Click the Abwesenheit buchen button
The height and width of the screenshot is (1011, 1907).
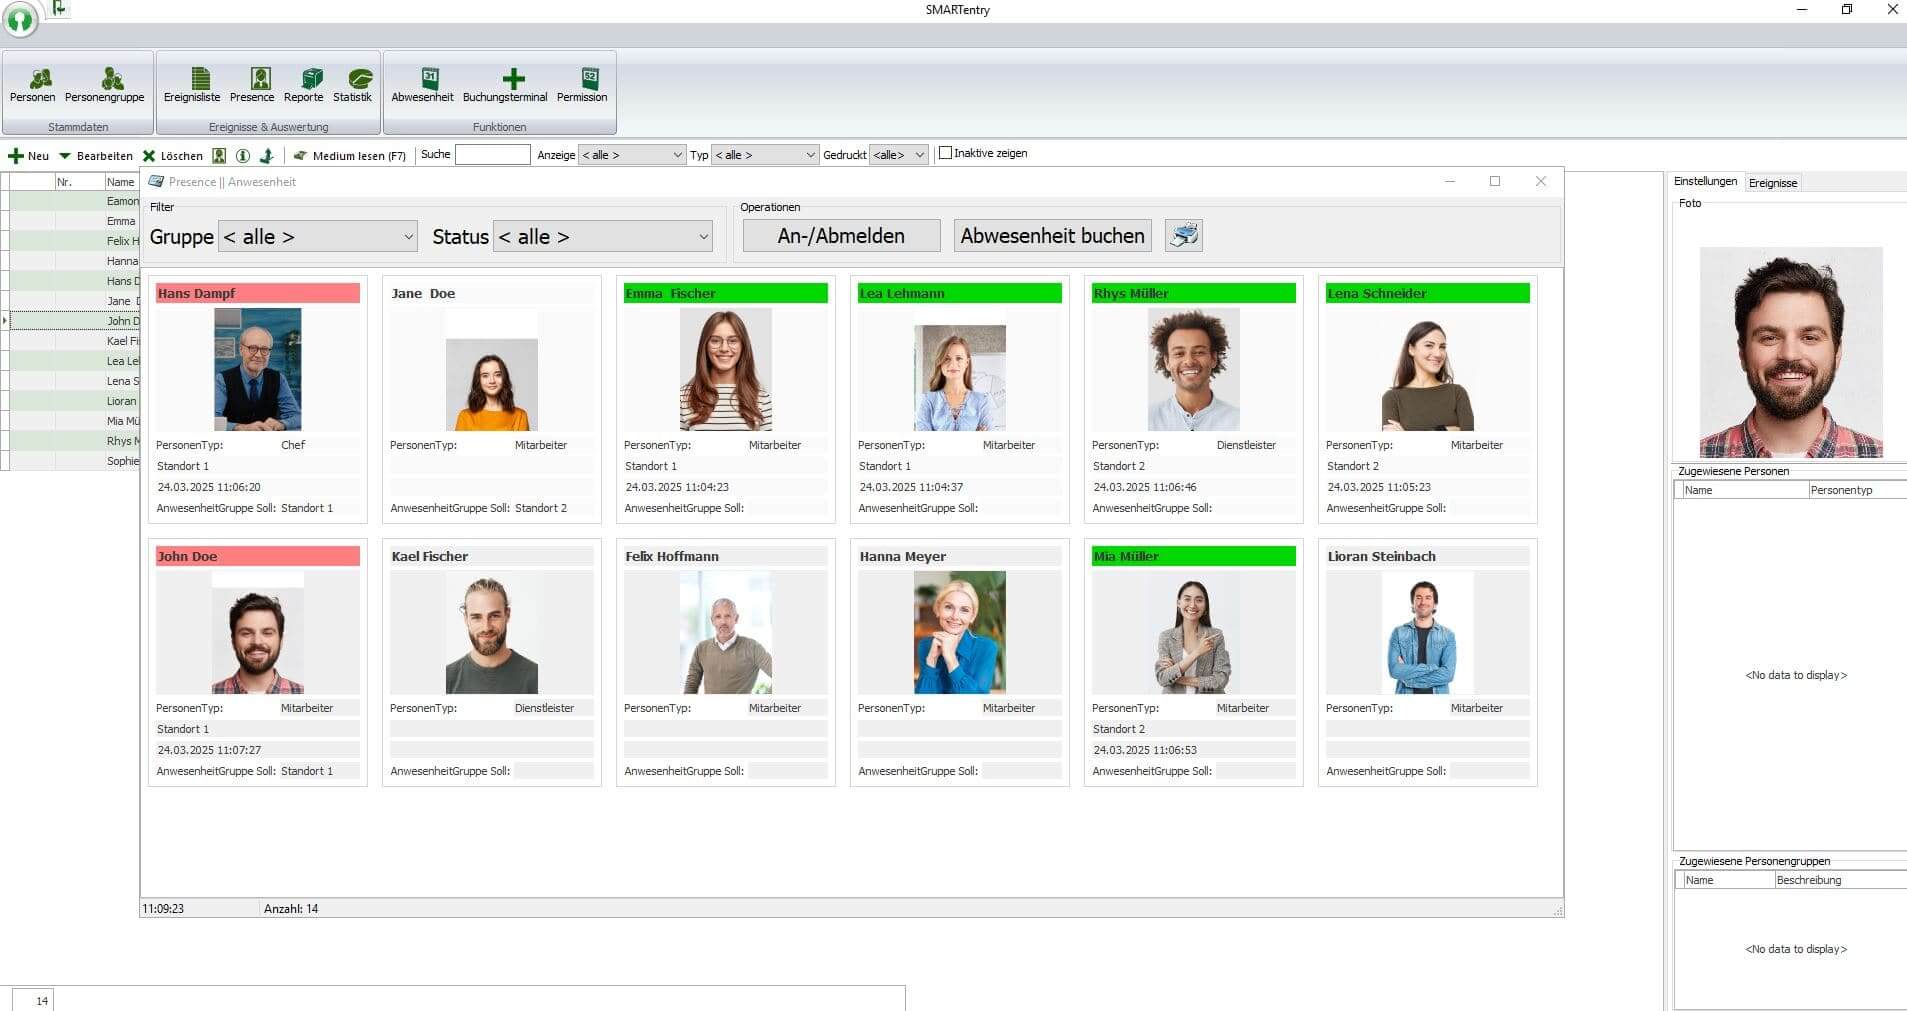pyautogui.click(x=1052, y=235)
